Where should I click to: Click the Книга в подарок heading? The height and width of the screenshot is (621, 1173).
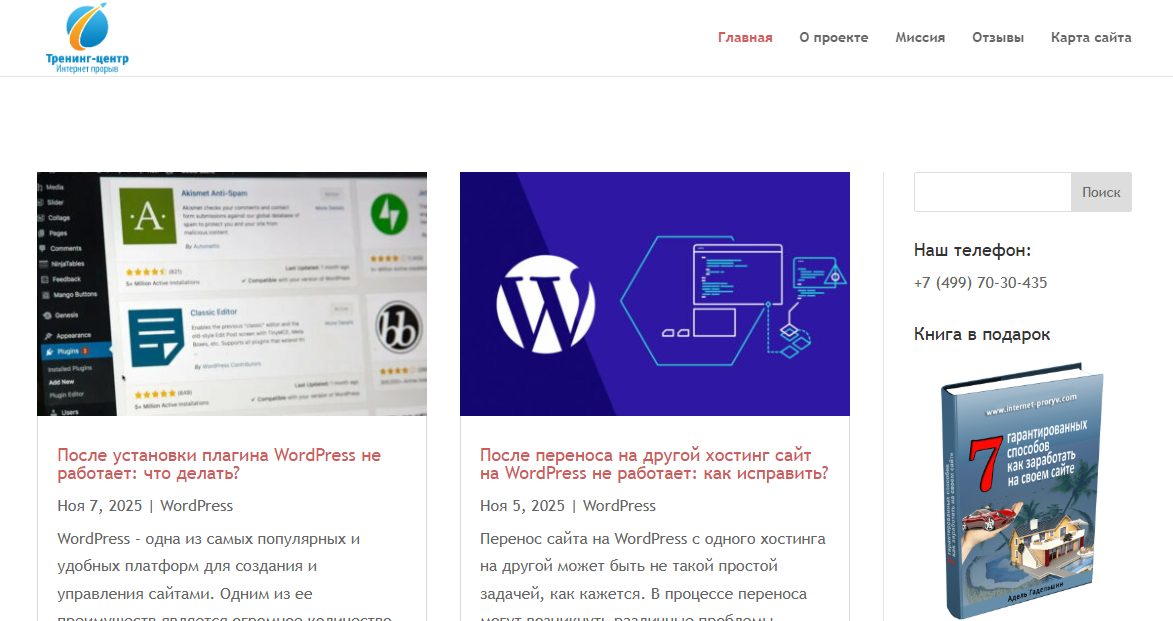pyautogui.click(x=981, y=334)
